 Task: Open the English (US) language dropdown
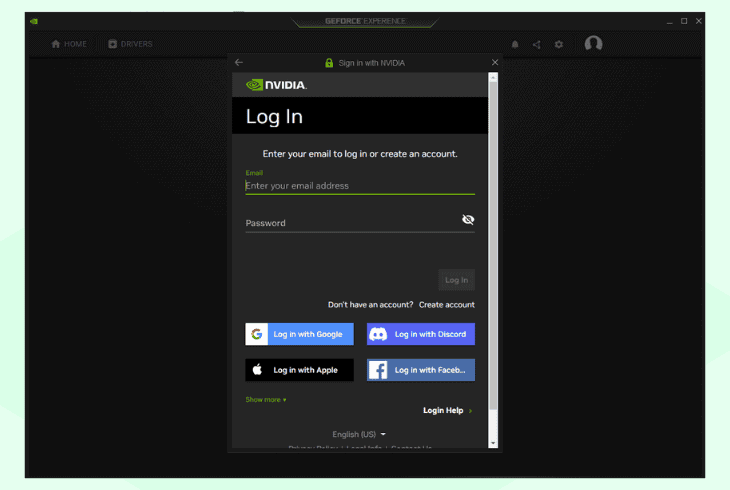(359, 434)
